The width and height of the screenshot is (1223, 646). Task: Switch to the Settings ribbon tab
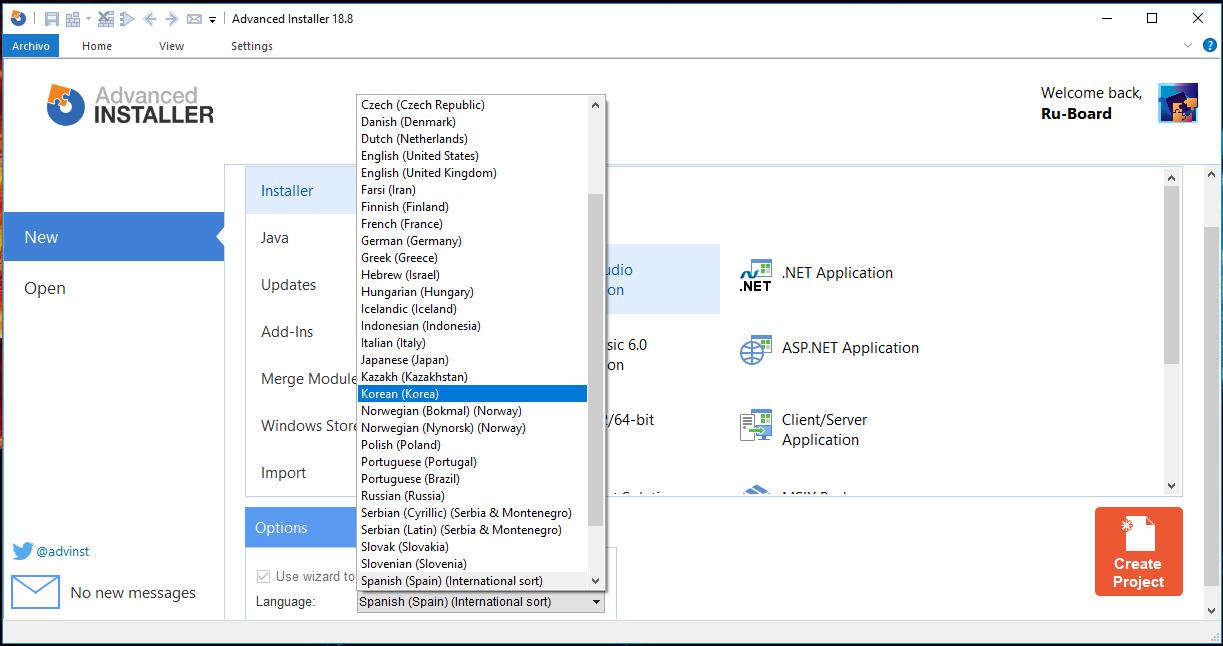coord(252,46)
